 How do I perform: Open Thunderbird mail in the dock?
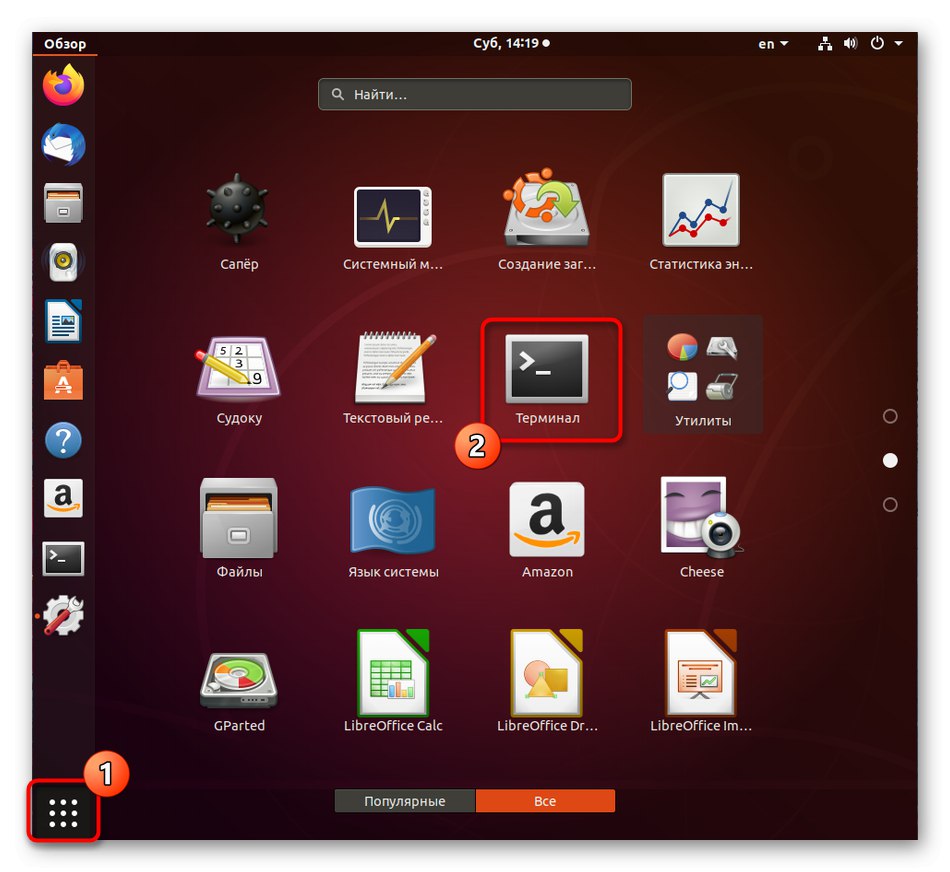63,144
